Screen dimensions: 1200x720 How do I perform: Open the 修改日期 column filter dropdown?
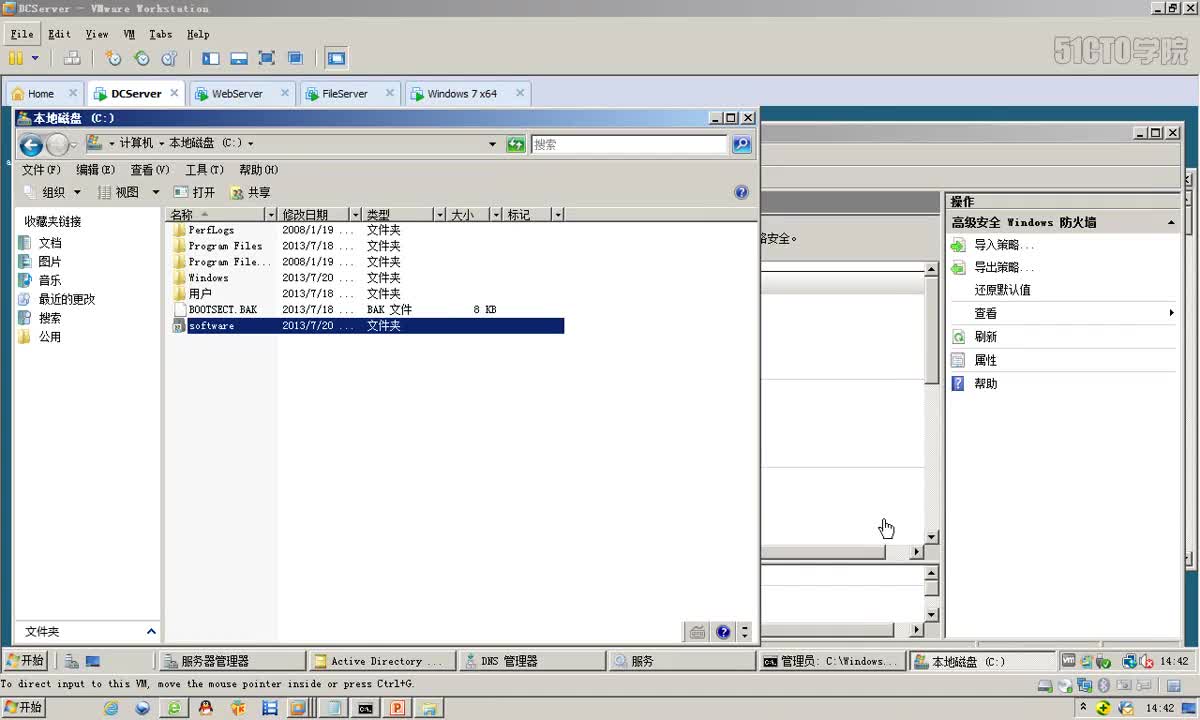point(355,214)
